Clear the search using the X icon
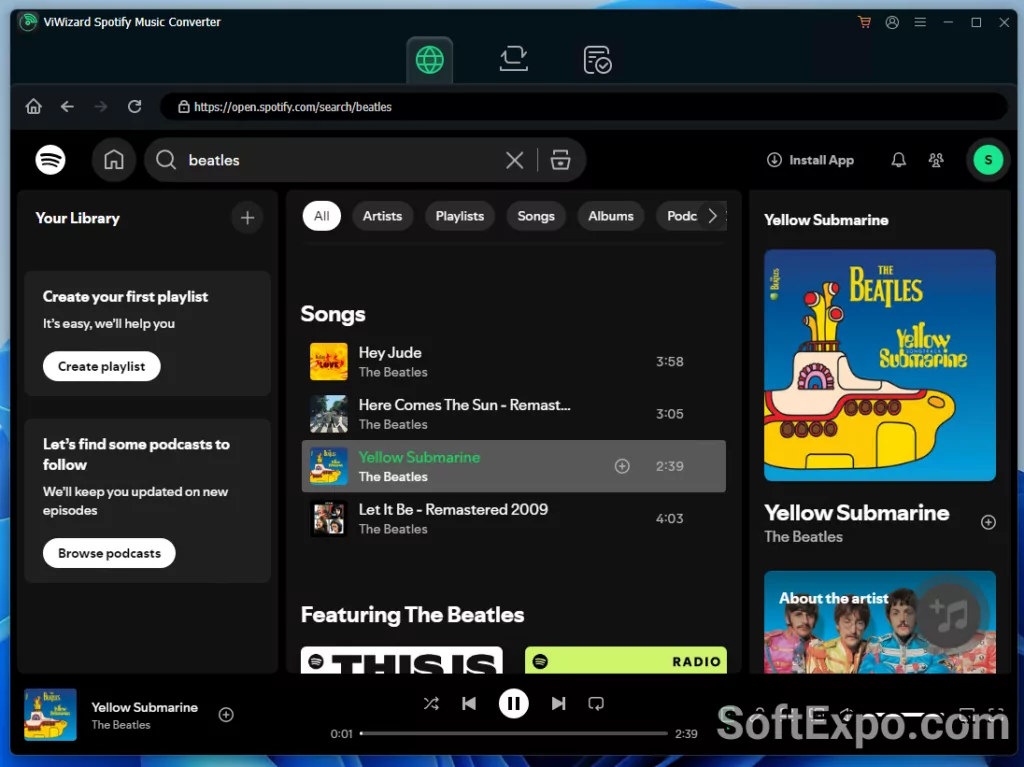 tap(514, 160)
